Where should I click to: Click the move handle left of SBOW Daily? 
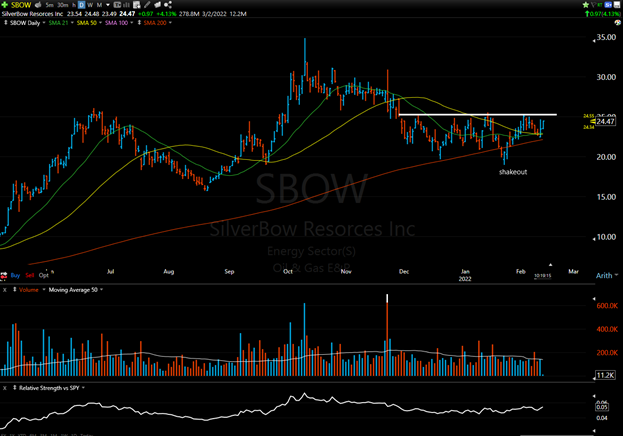[6, 23]
